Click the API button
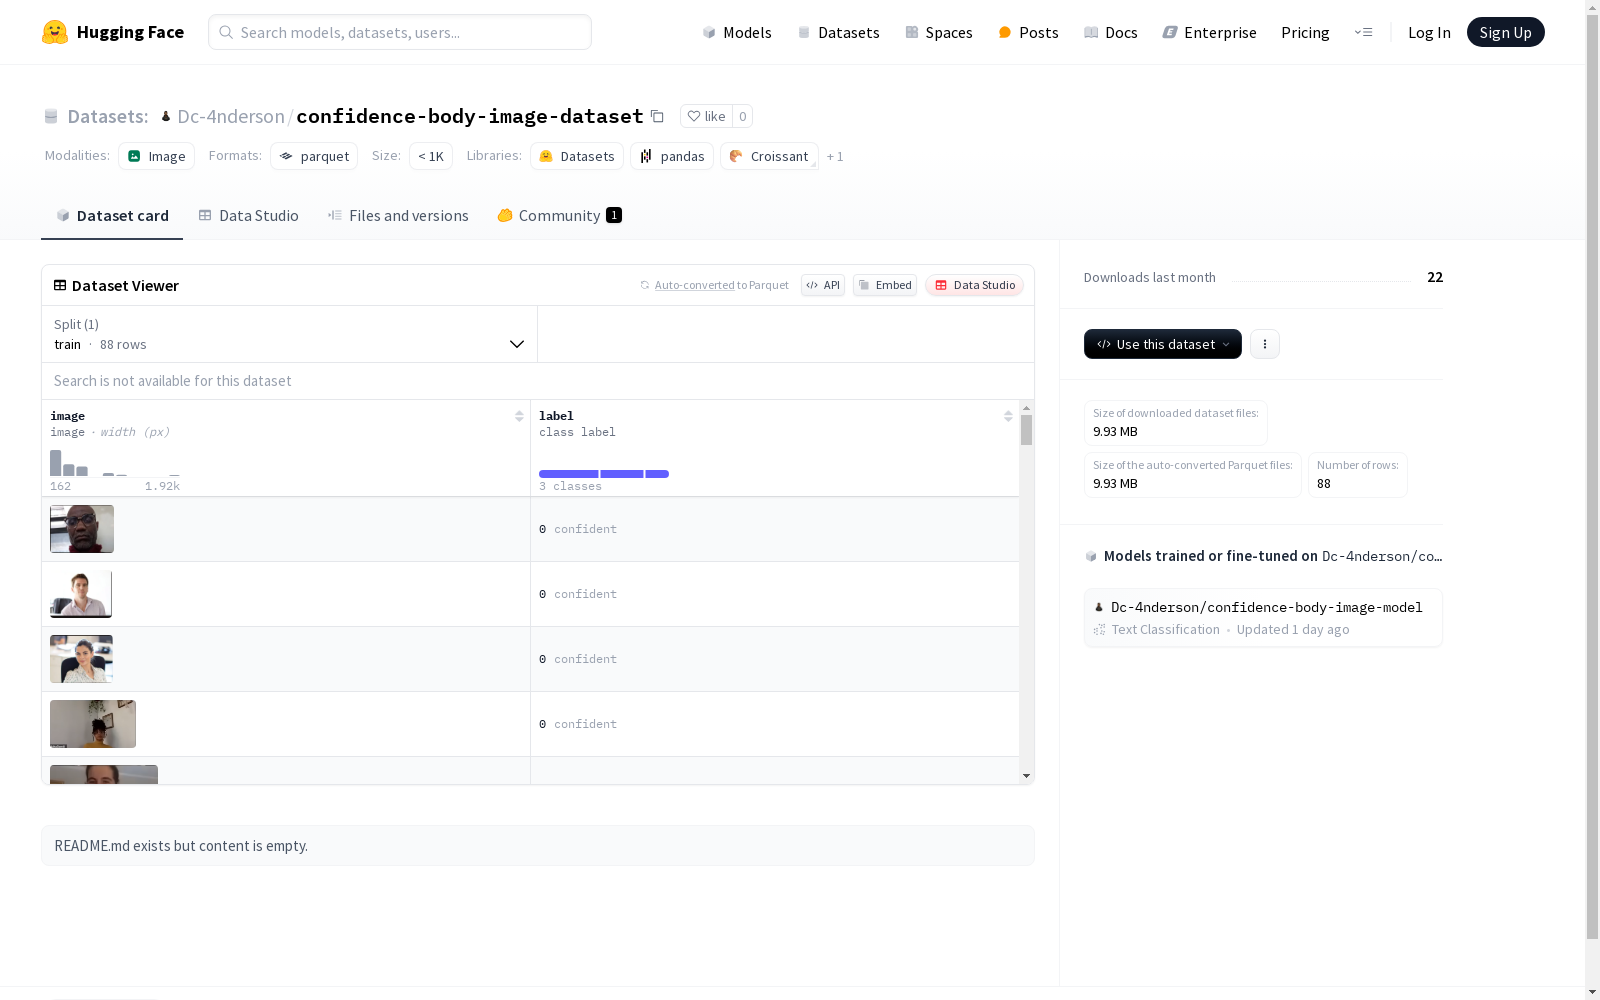1600x1000 pixels. coord(823,285)
